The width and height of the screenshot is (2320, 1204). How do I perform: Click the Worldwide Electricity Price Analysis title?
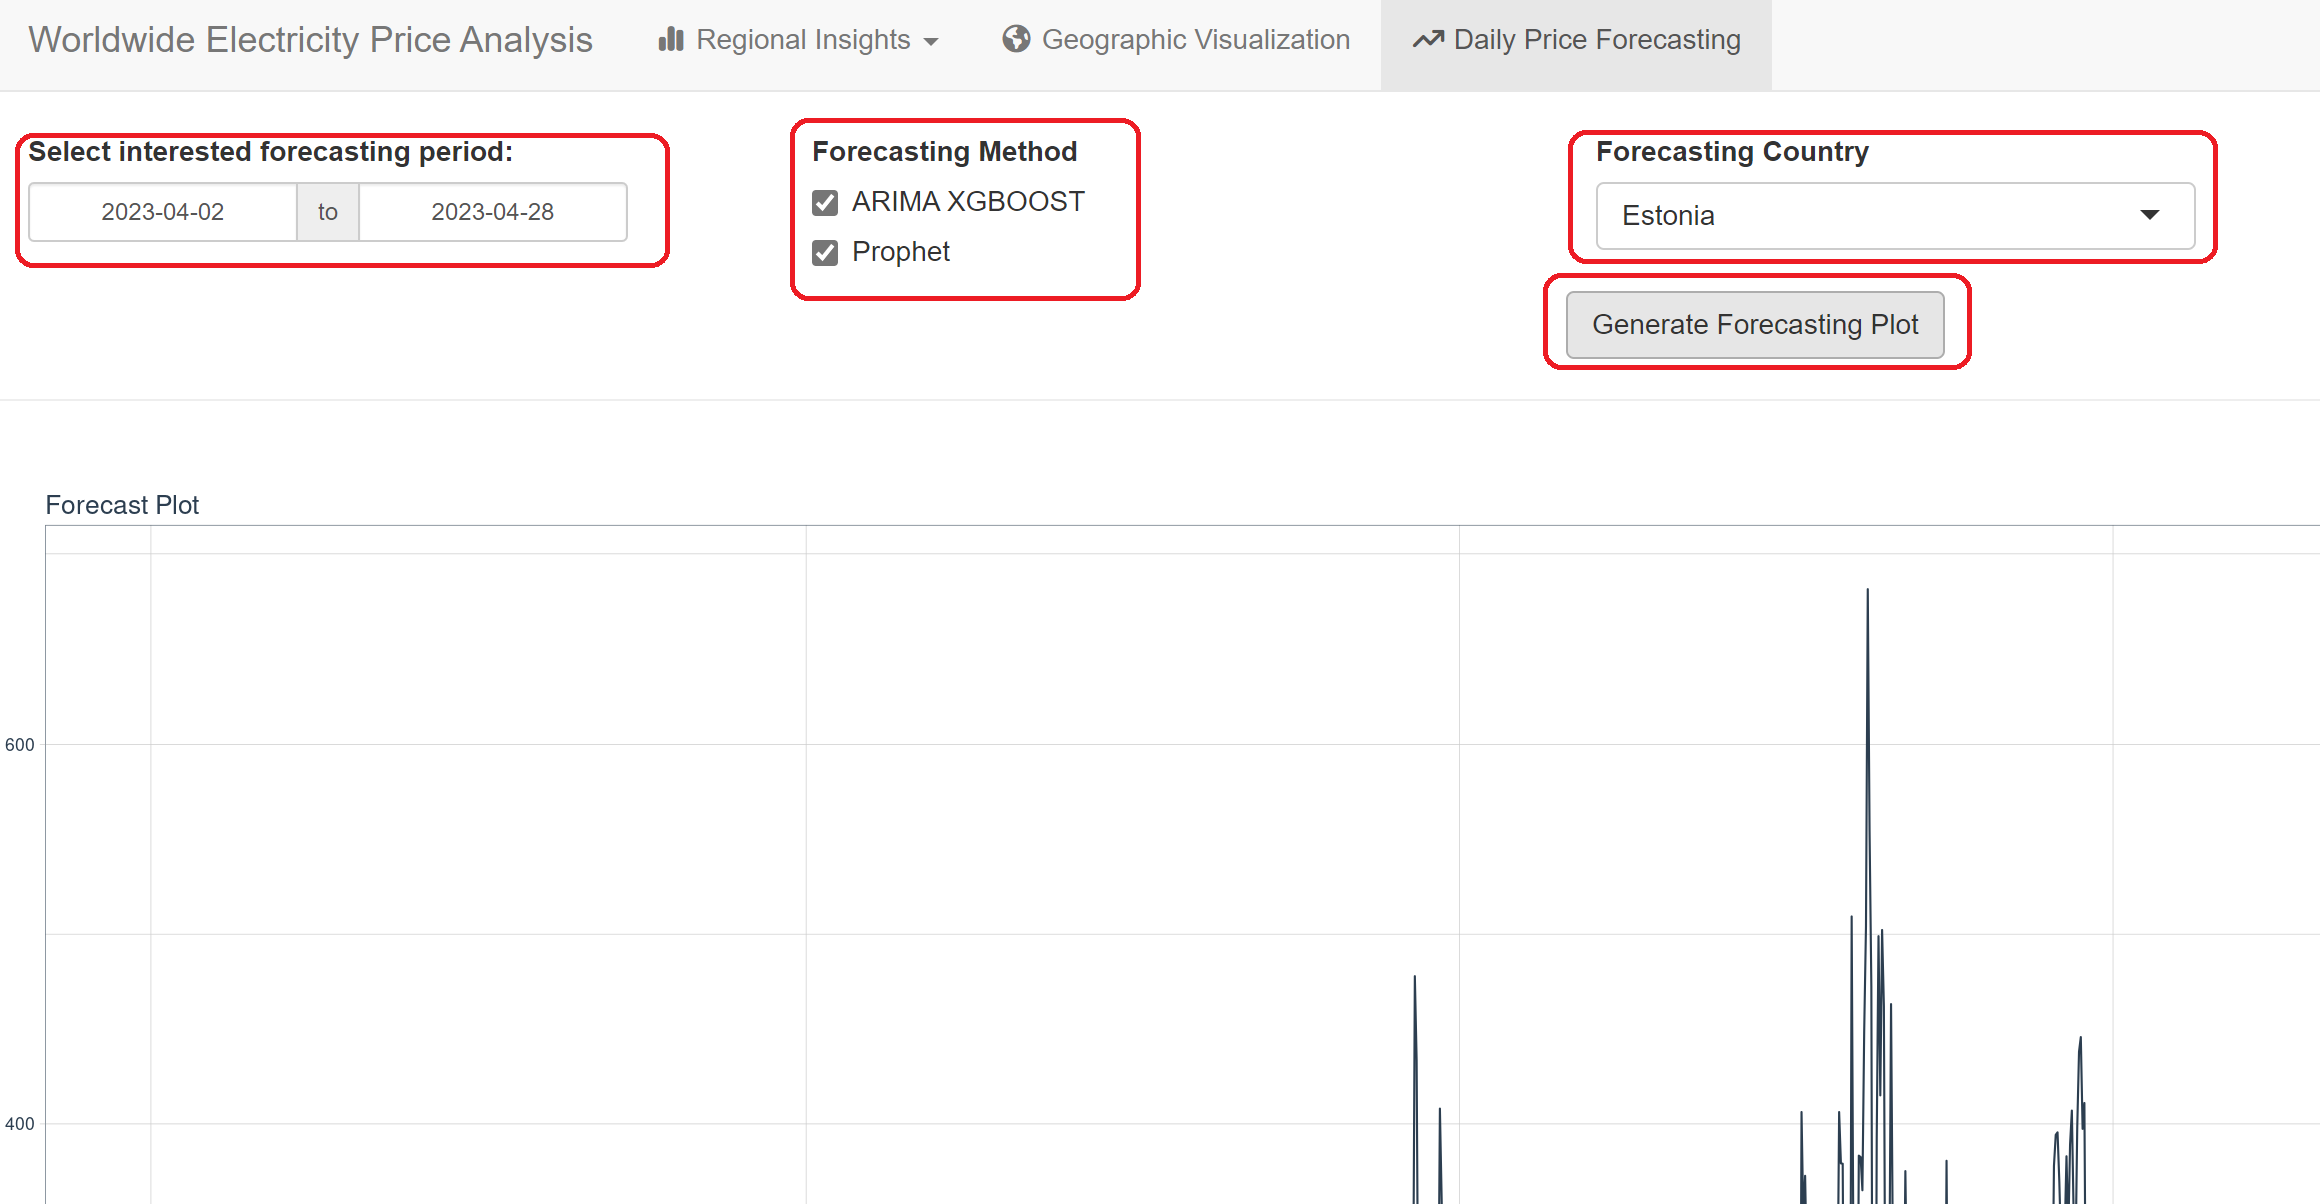tap(310, 40)
